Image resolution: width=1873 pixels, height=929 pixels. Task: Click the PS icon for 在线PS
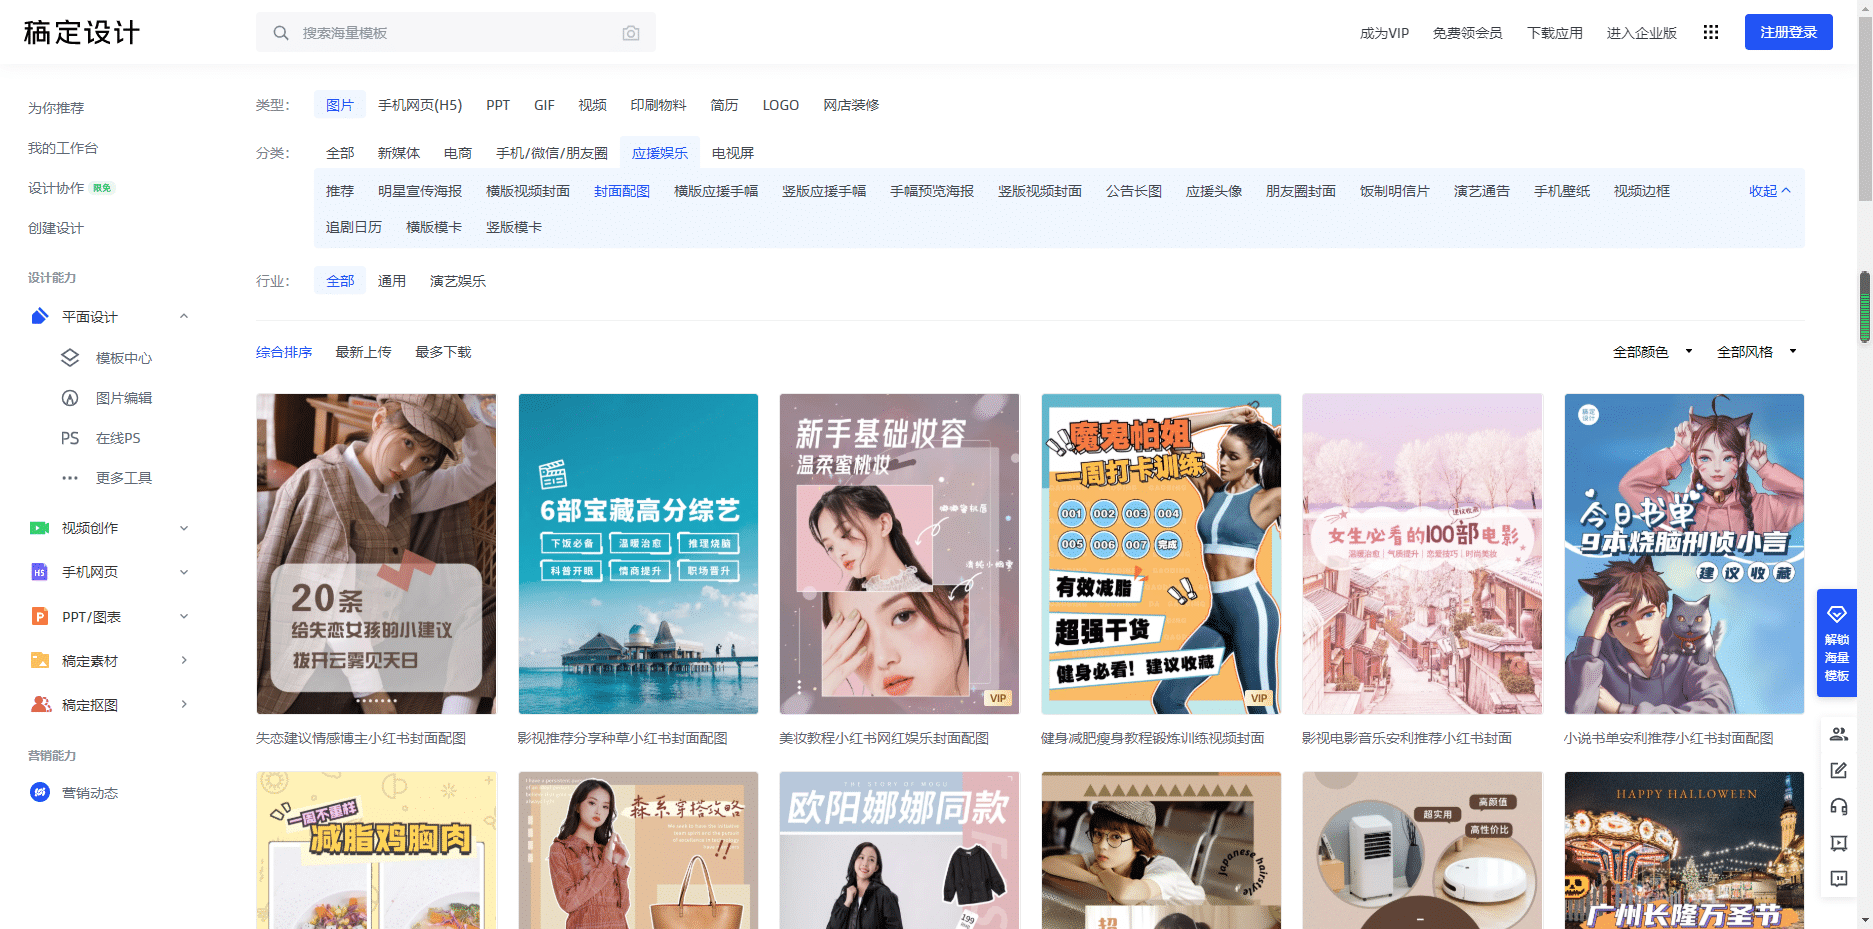70,438
